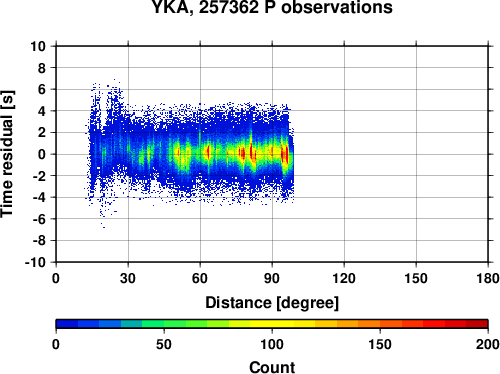Viewport: 500px width, 374px height.
Task: Click the plot title 'YKA, 257362 P observations'
Action: pyautogui.click(x=272, y=7)
